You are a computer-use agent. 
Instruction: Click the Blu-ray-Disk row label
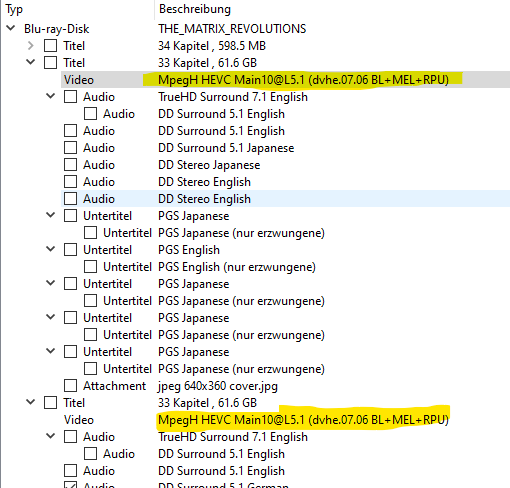pyautogui.click(x=56, y=29)
